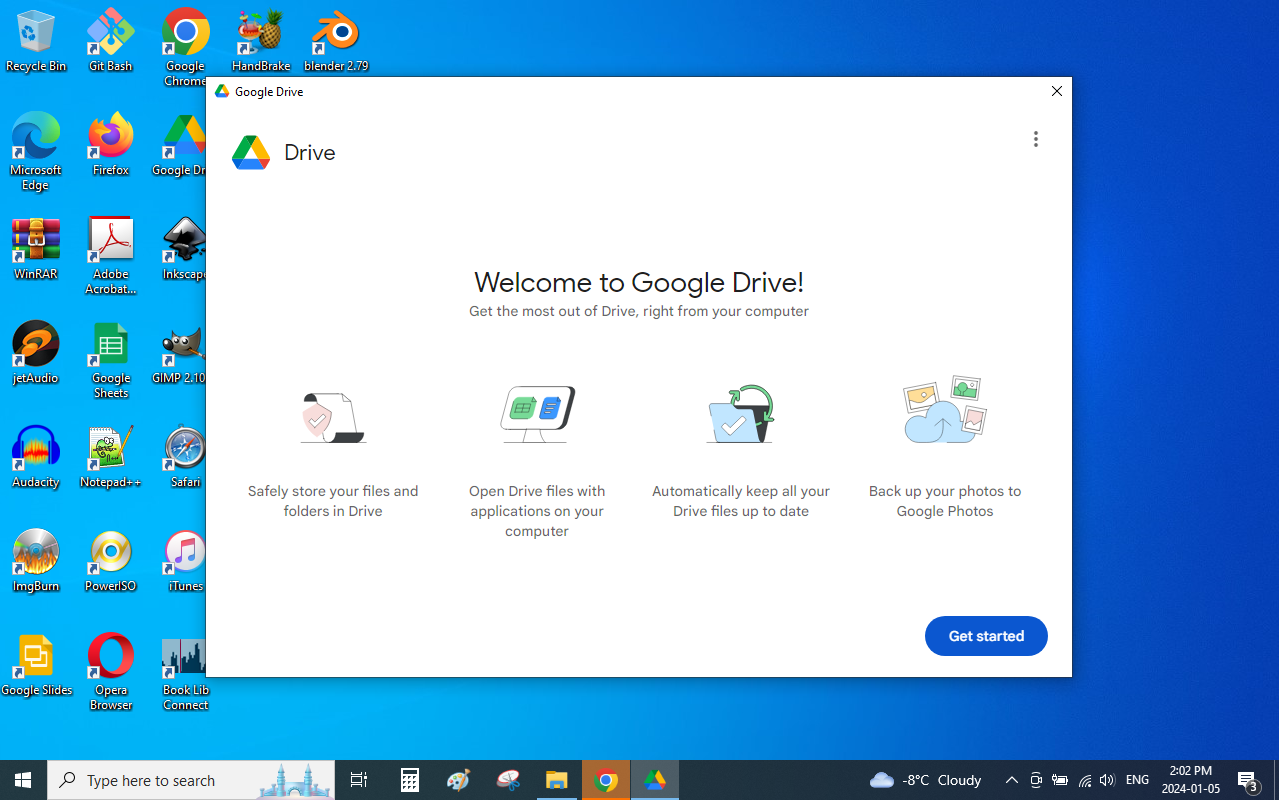Show hidden system tray icons

(1011, 780)
